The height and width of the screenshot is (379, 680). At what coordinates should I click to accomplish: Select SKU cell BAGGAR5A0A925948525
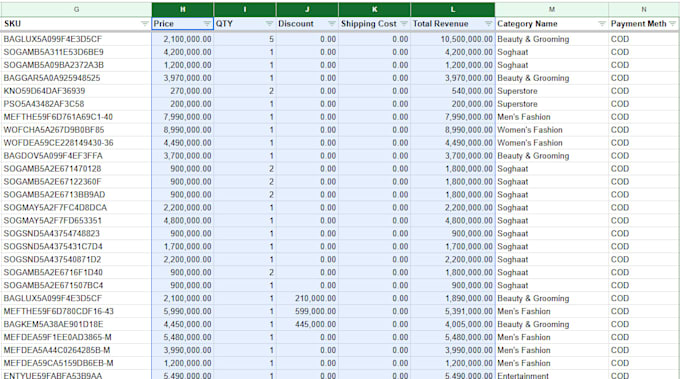(x=76, y=78)
